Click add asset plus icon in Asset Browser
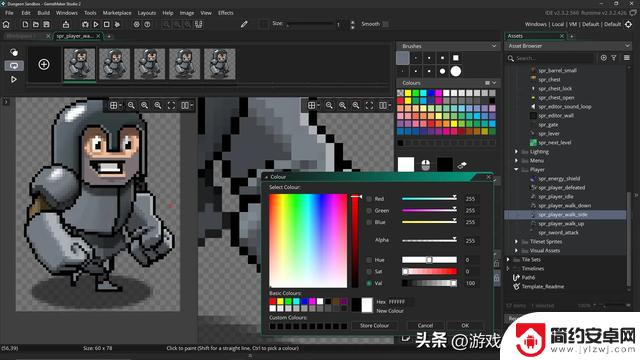The width and height of the screenshot is (640, 360). [x=604, y=58]
